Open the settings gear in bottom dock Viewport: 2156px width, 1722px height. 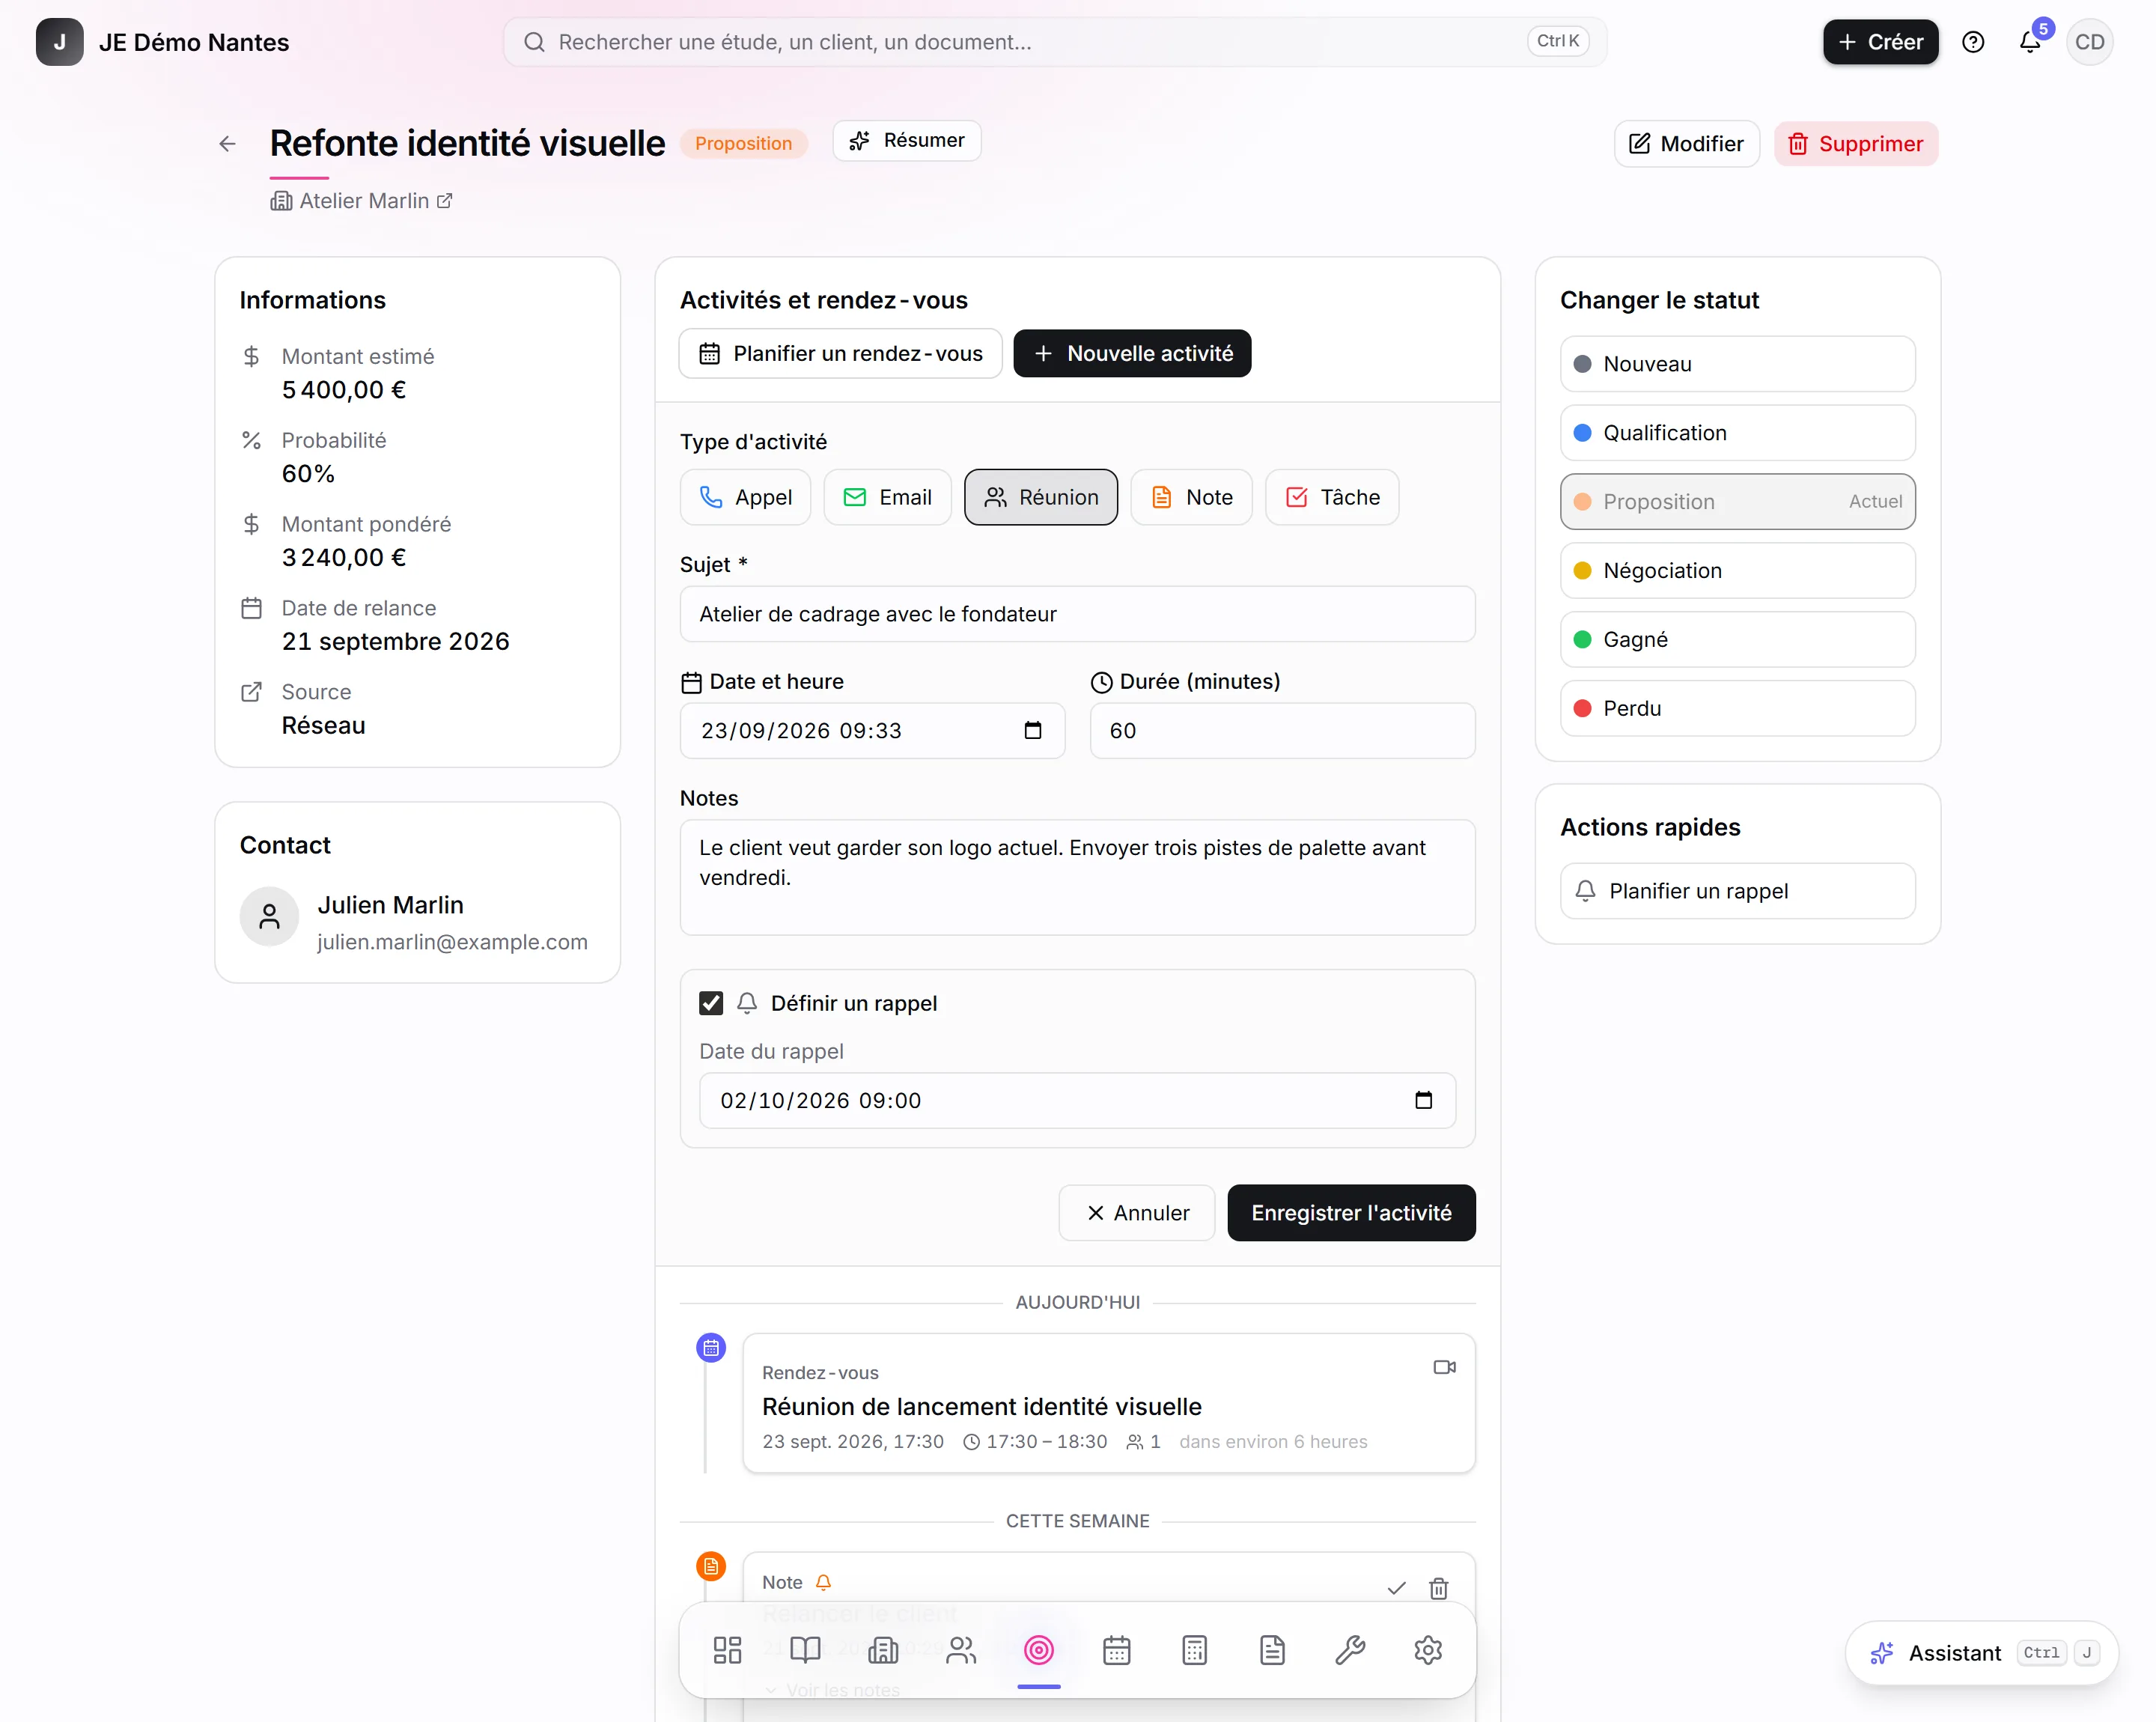click(x=1428, y=1650)
